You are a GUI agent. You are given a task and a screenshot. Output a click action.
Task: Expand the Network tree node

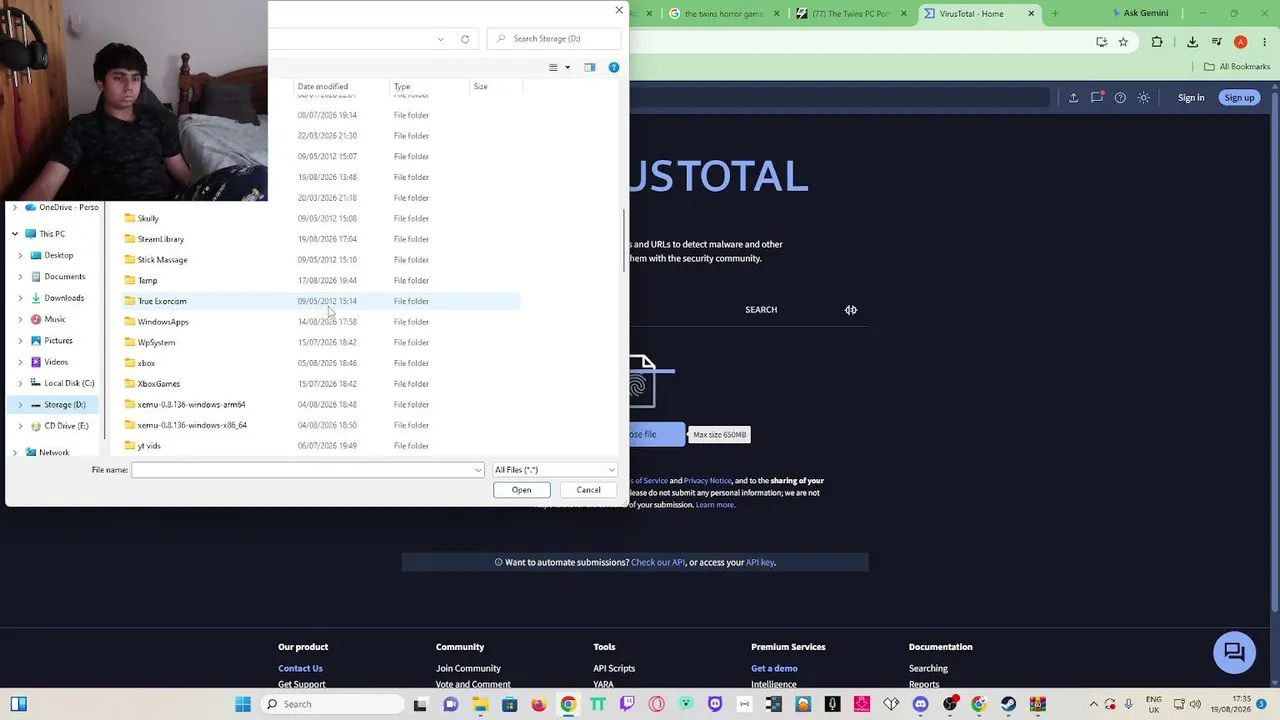[x=15, y=453]
